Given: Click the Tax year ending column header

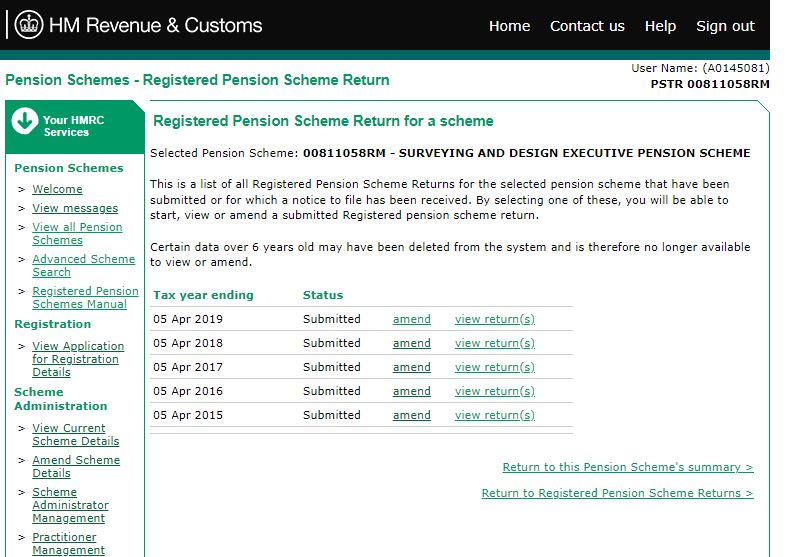Looking at the screenshot, I should click(x=203, y=295).
